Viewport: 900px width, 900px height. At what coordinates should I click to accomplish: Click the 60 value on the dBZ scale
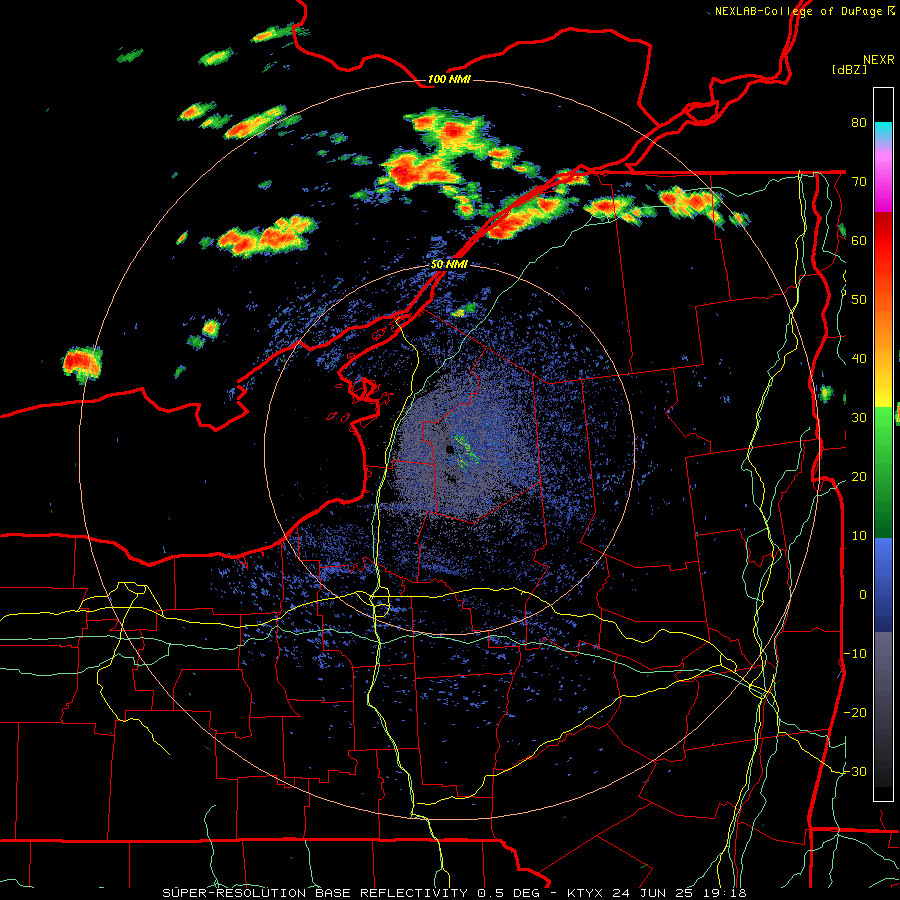tap(859, 240)
